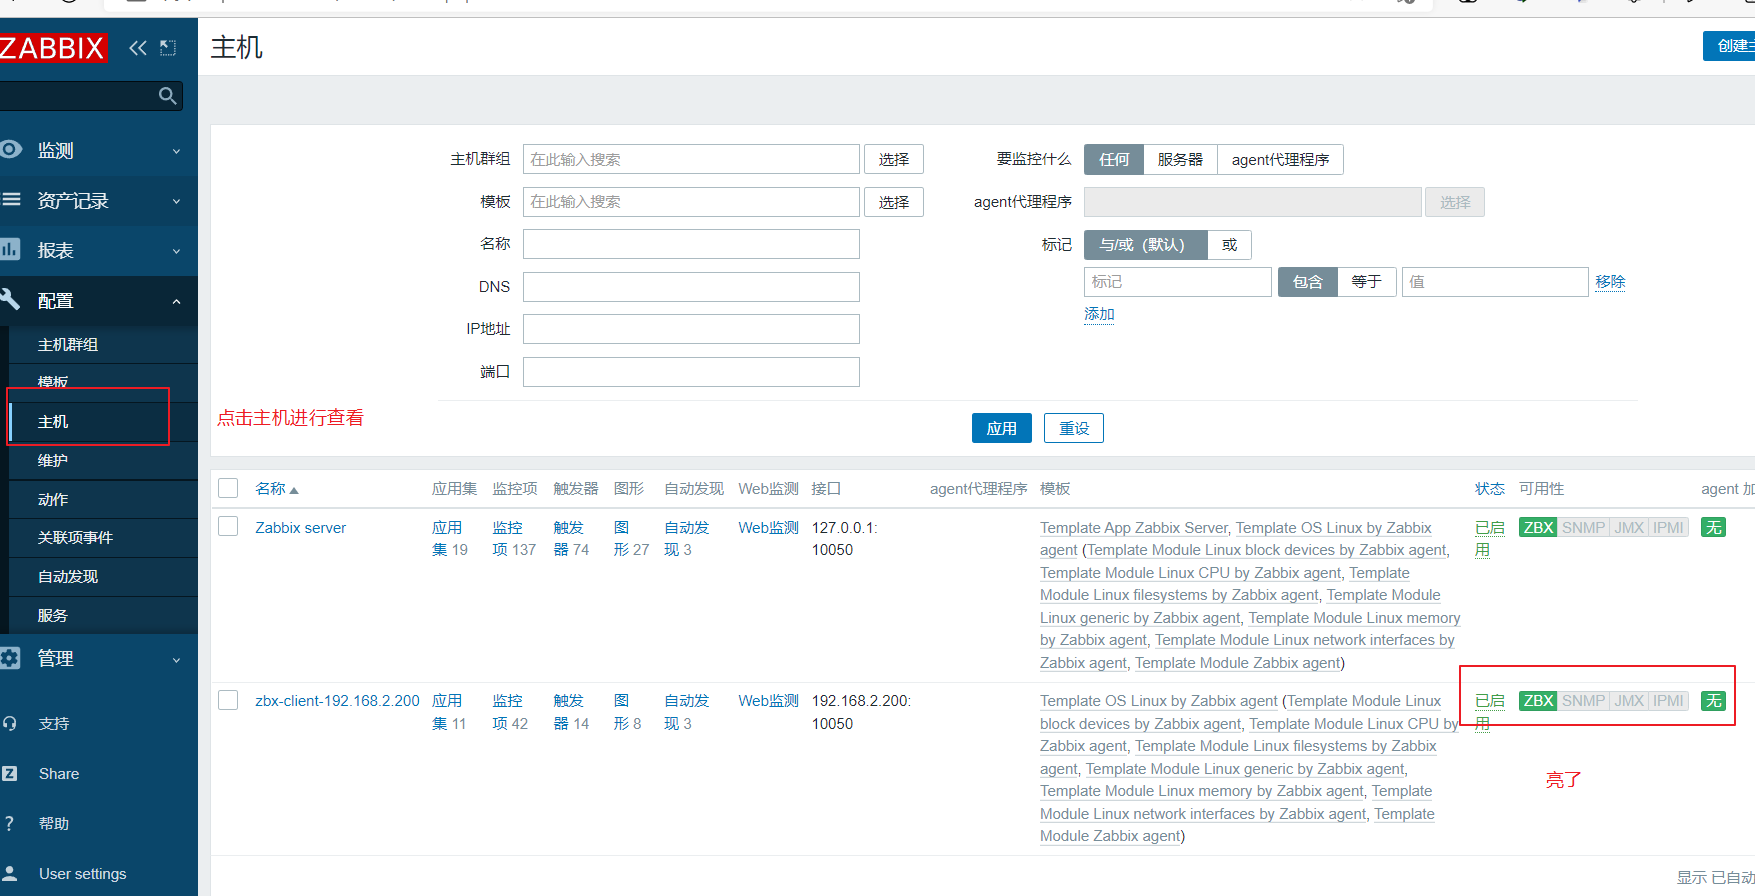Open 帮助 in sidebar
This screenshot has height=896, width=1755.
(x=54, y=823)
